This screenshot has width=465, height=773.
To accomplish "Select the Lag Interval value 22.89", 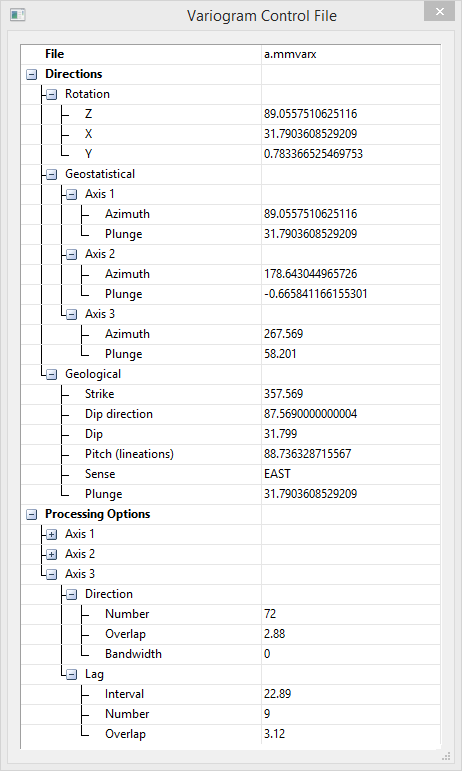I will tap(351, 694).
